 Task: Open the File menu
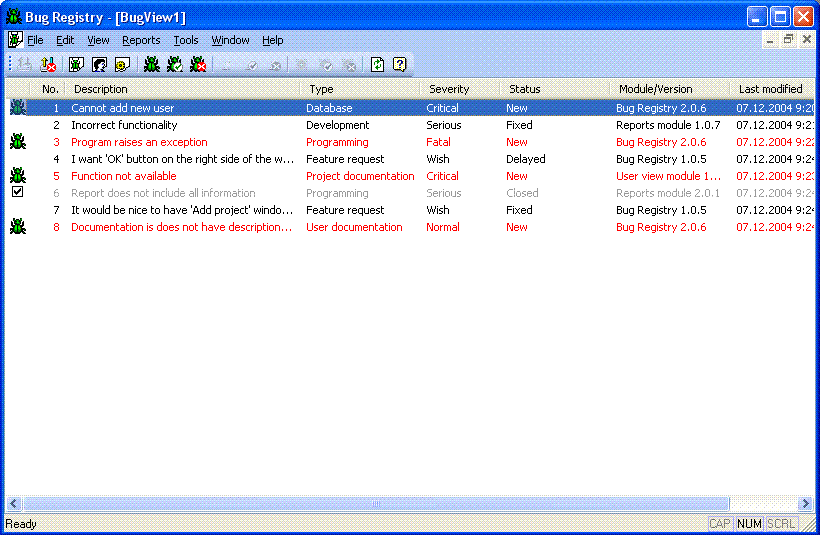click(x=35, y=40)
